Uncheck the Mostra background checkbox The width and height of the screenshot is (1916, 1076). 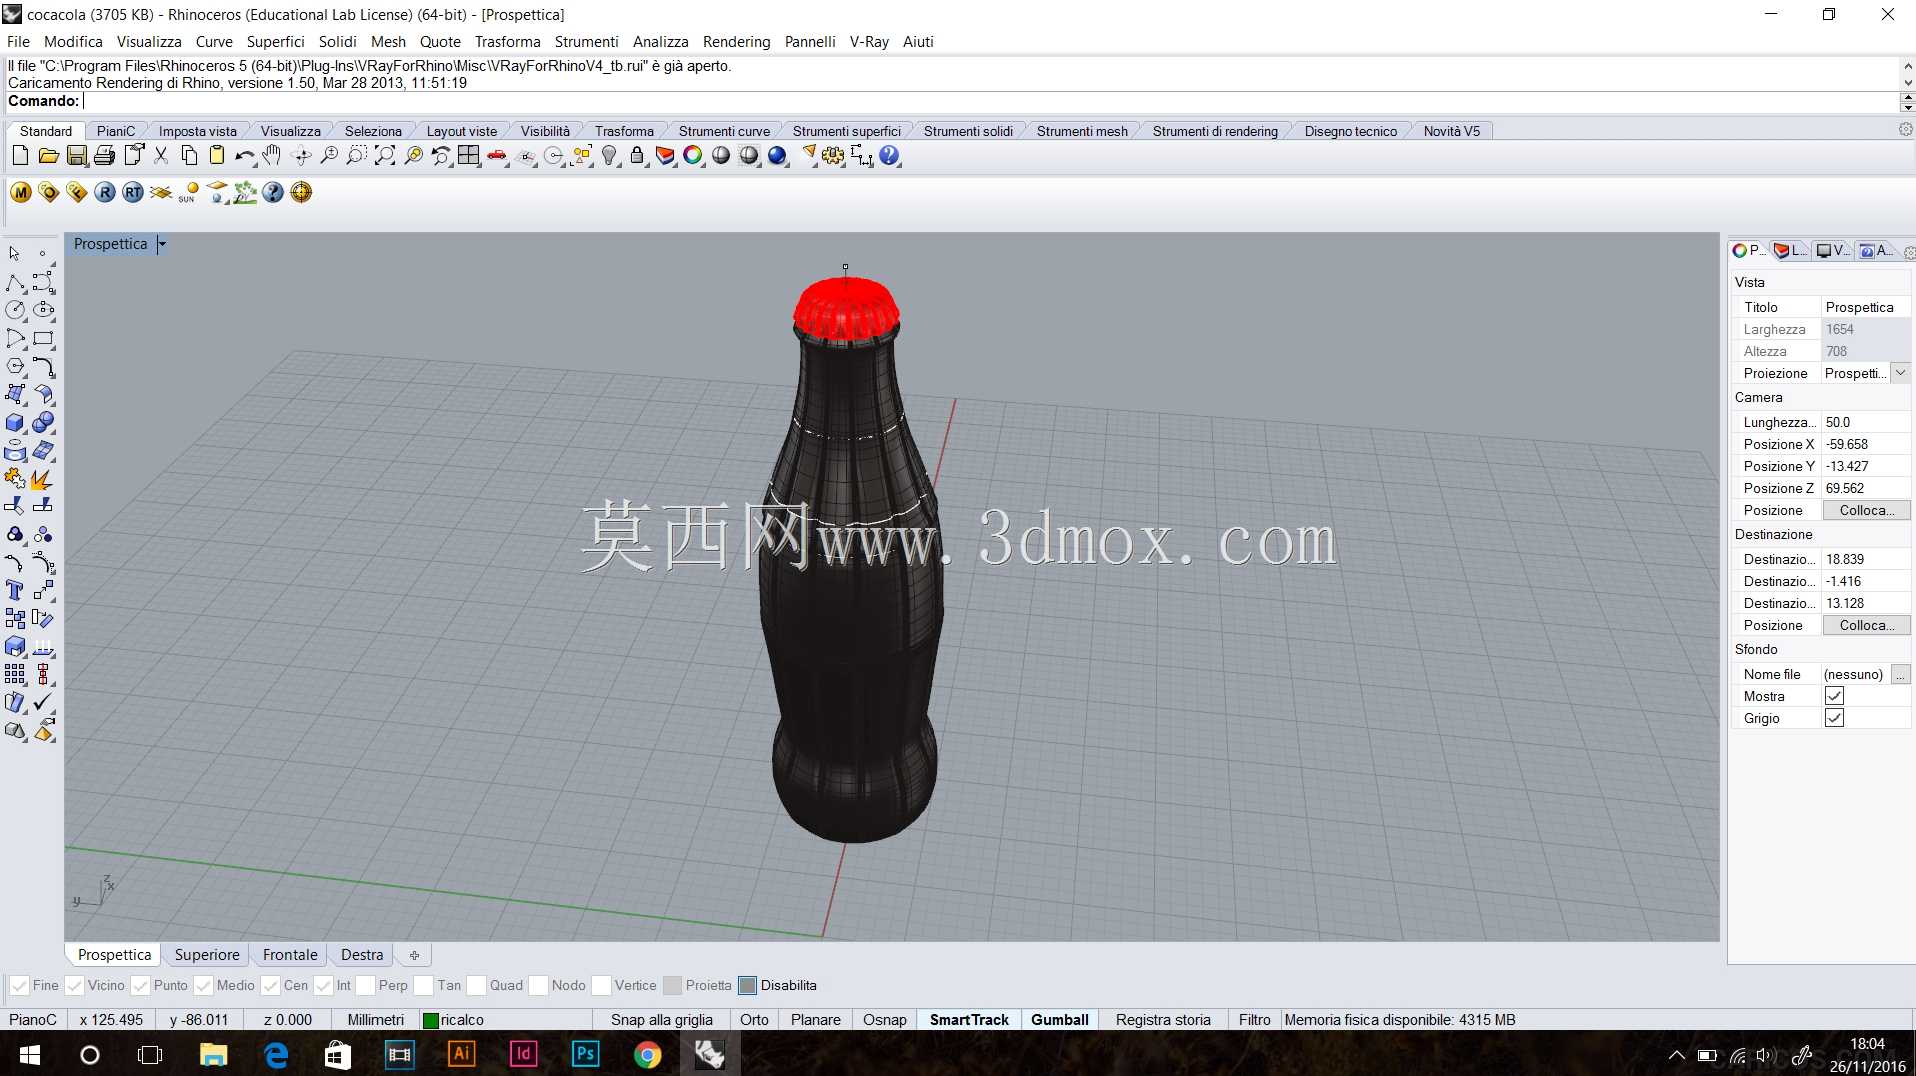point(1834,696)
